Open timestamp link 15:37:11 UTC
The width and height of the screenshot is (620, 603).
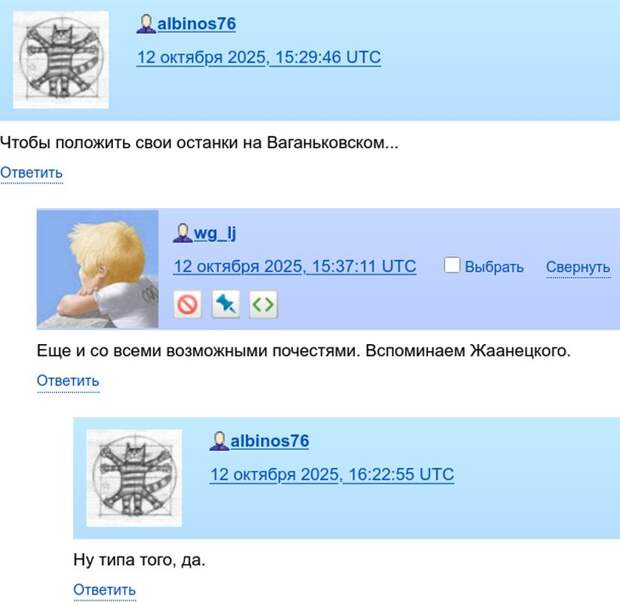click(295, 266)
